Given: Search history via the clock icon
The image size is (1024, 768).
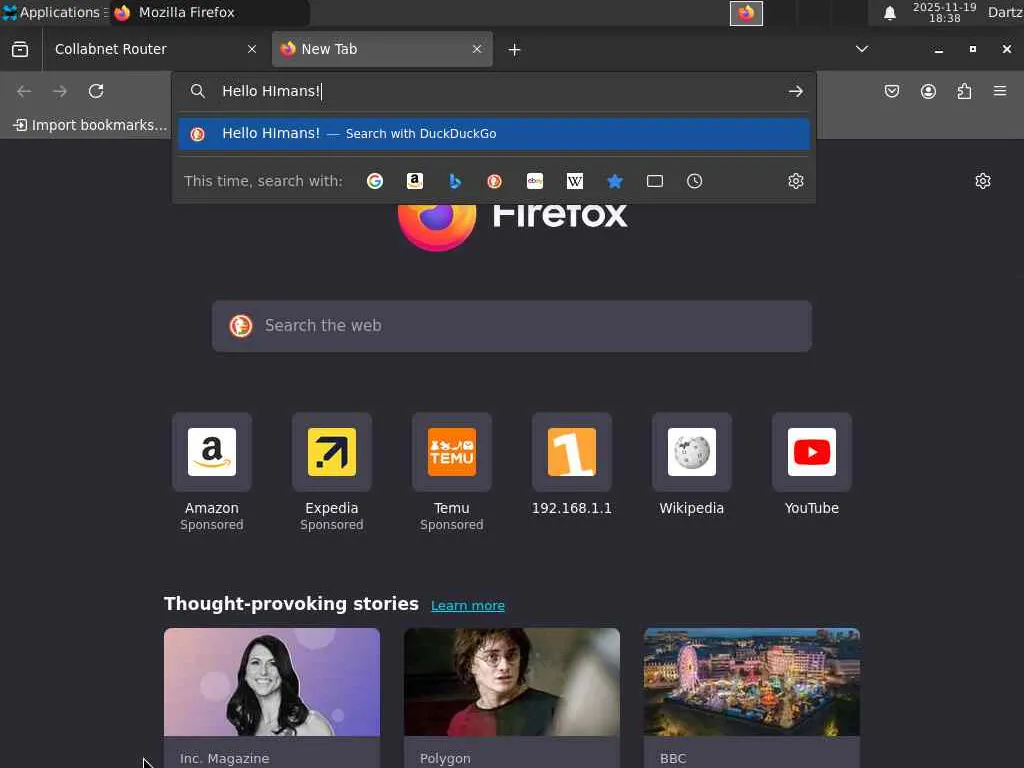Looking at the screenshot, I should pyautogui.click(x=694, y=181).
